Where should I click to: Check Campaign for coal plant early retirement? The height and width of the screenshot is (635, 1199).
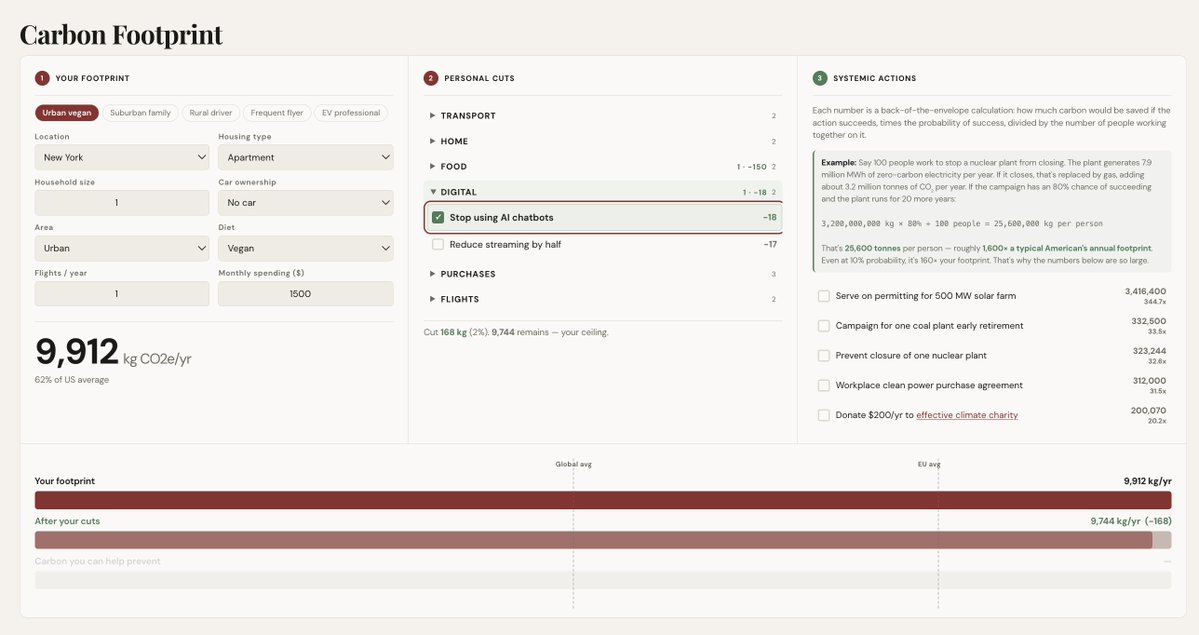click(x=824, y=325)
